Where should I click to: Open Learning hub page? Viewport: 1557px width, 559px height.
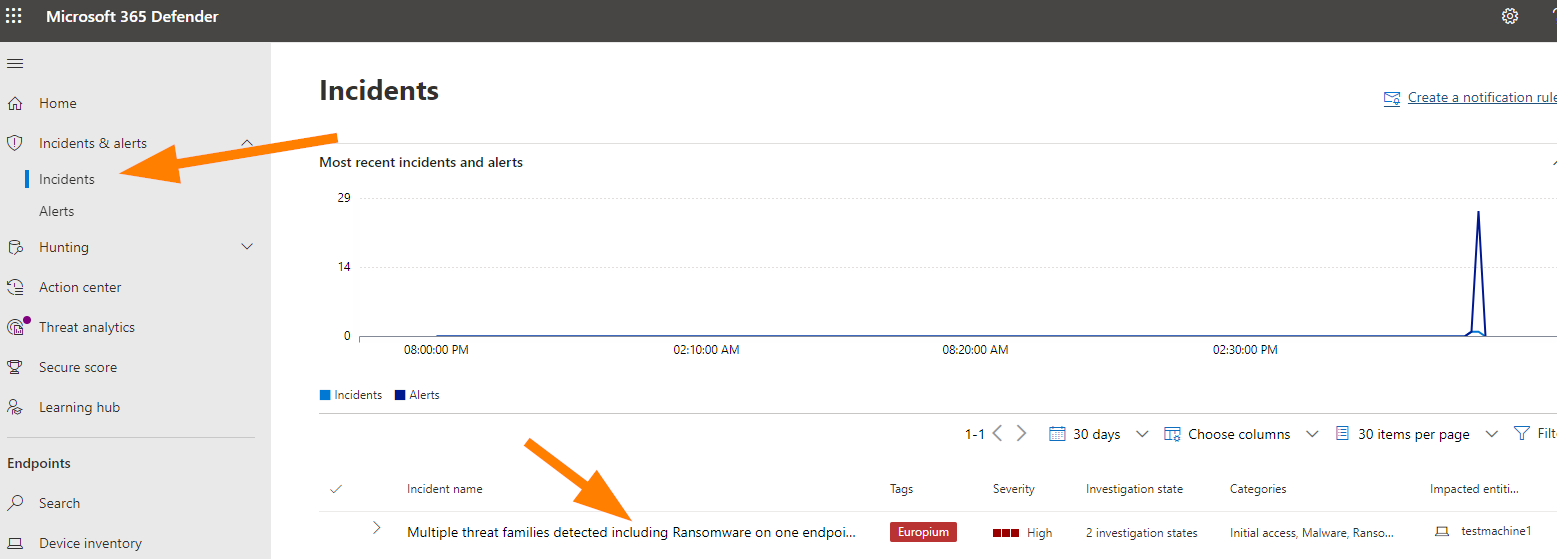coord(79,407)
